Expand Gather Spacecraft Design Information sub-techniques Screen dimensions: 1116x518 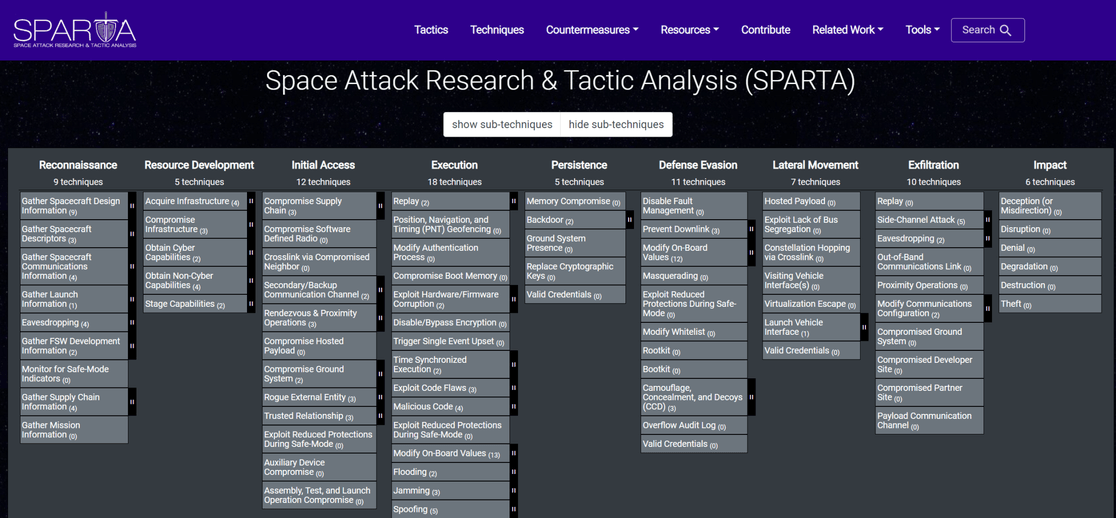coord(132,206)
